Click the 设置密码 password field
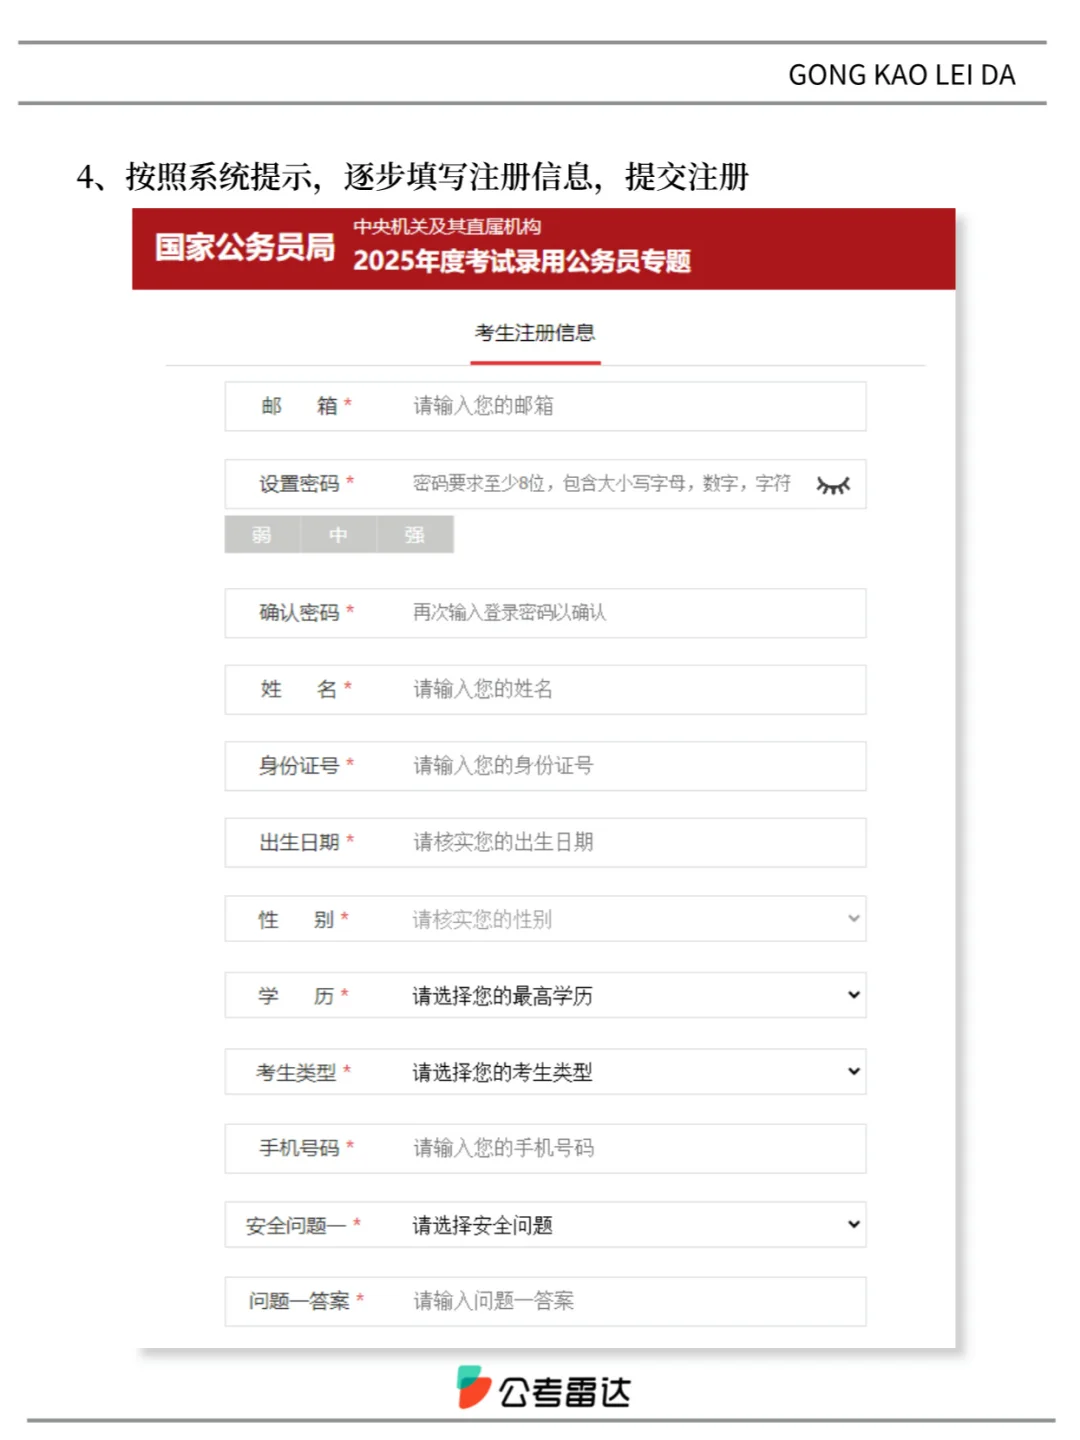This screenshot has width=1080, height=1440. coord(545,484)
